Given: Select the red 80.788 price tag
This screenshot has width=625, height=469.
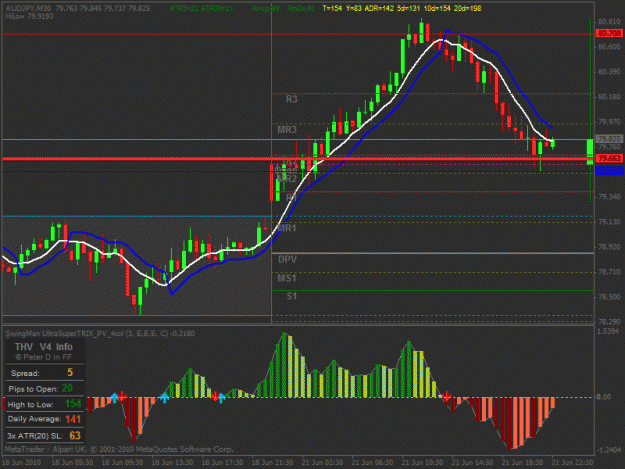Looking at the screenshot, I should click(609, 33).
